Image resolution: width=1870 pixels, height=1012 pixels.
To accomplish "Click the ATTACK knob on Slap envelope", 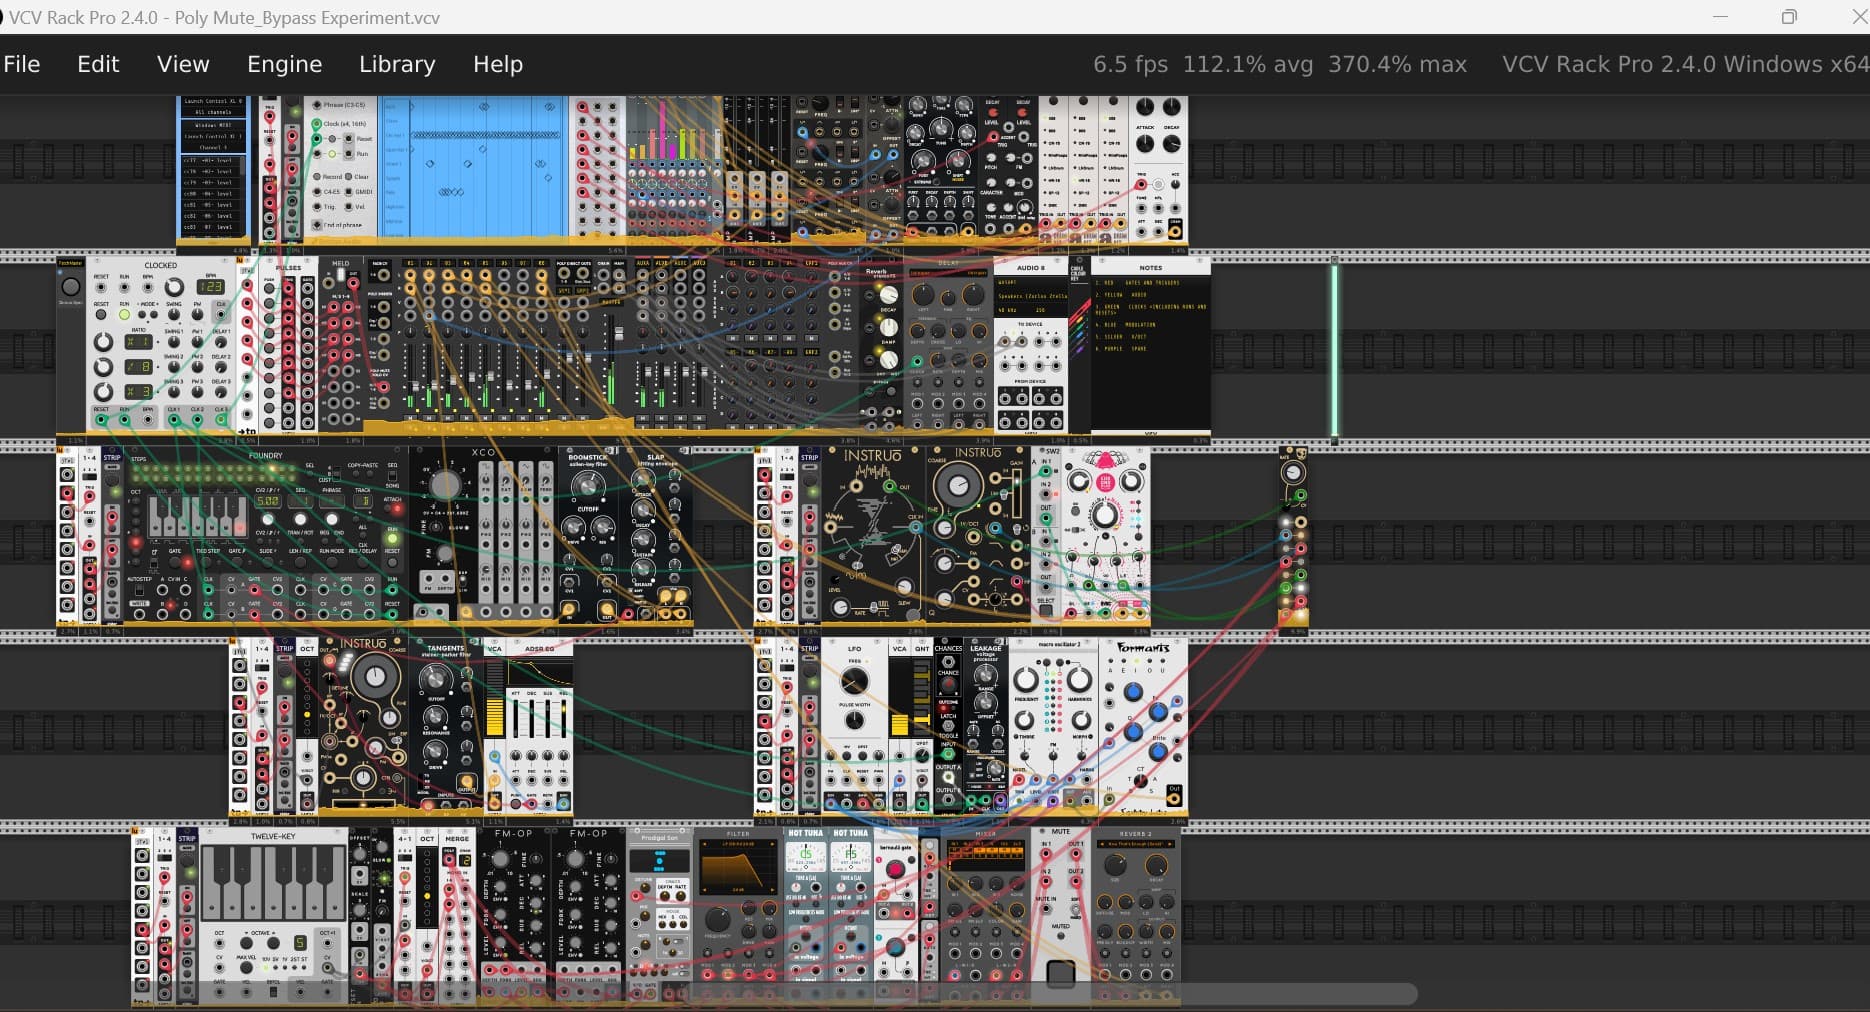I will [643, 479].
